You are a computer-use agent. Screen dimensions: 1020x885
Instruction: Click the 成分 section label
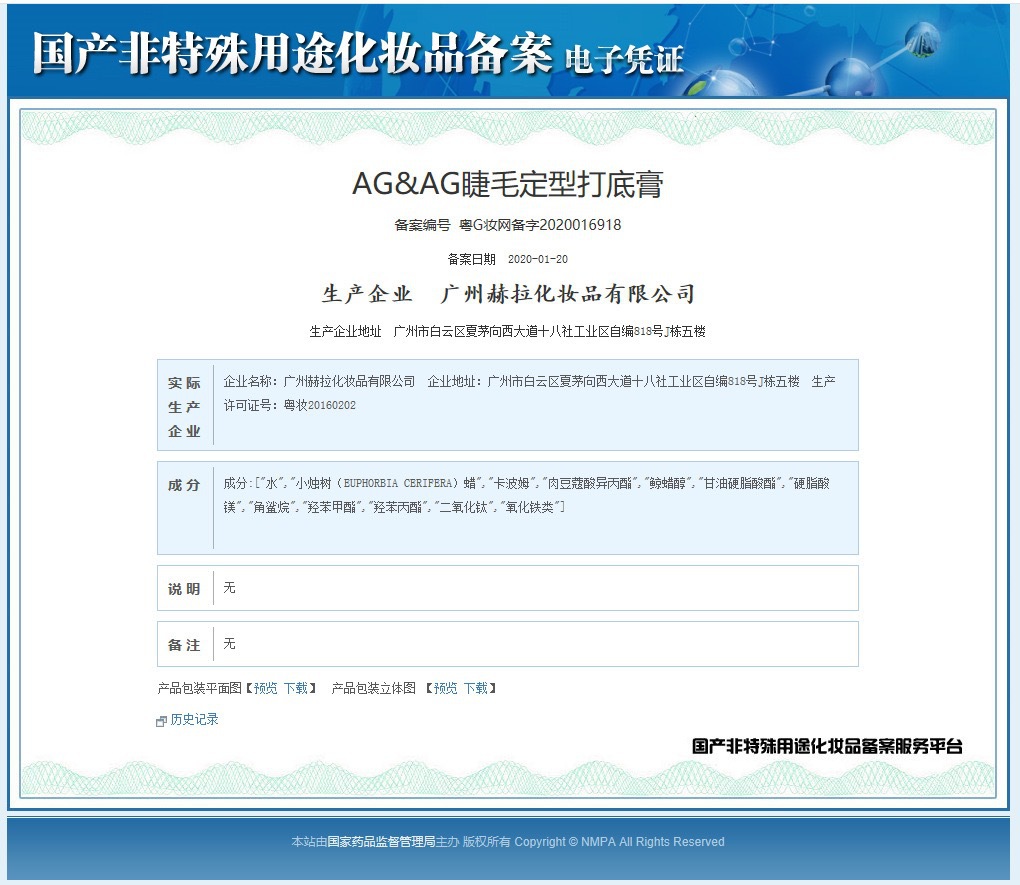tap(184, 485)
